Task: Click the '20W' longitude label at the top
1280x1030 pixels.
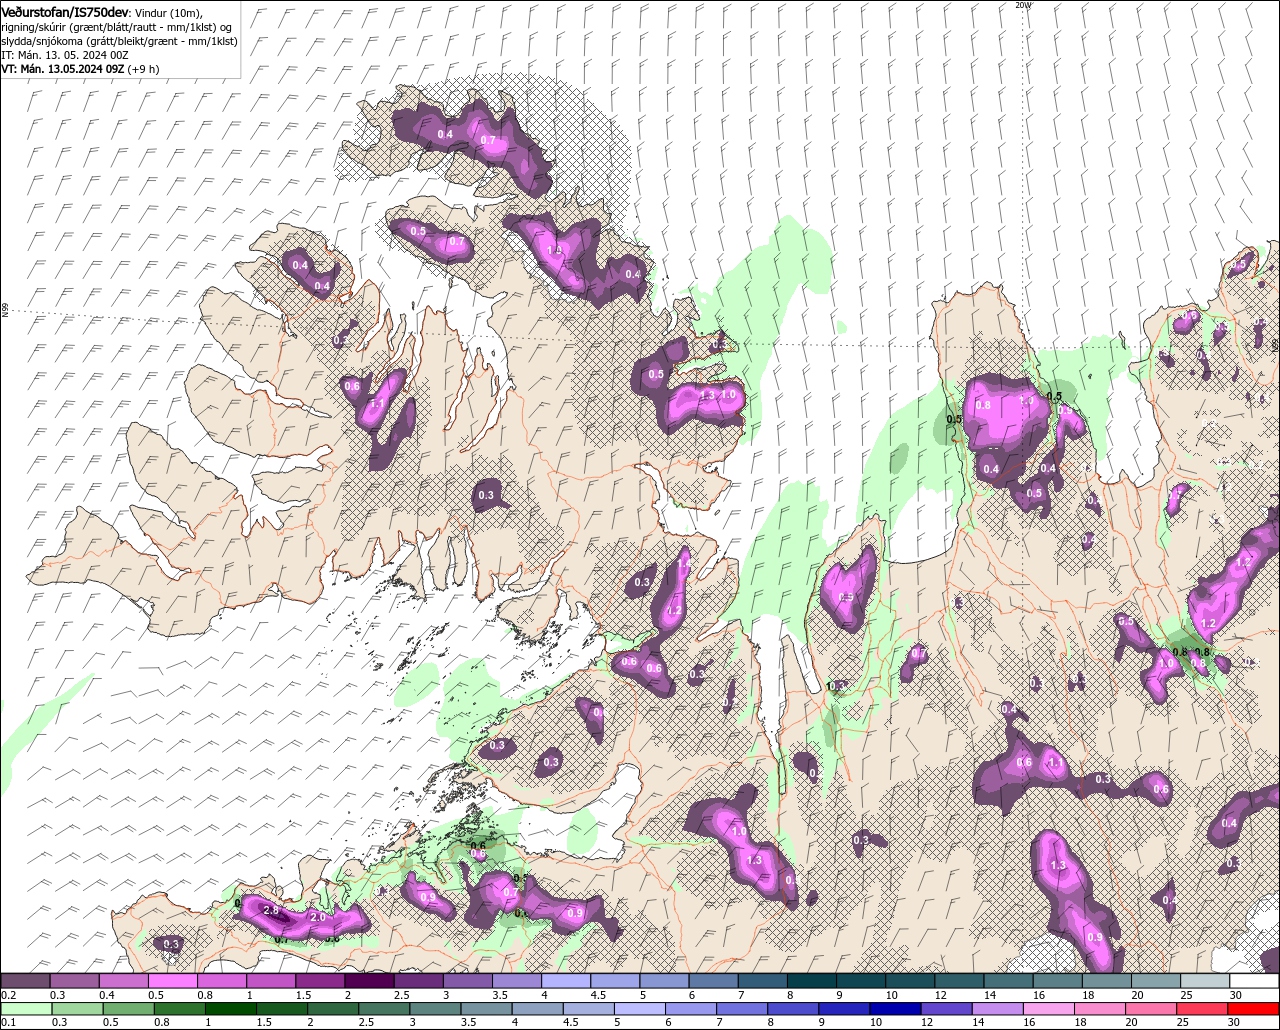Action: pos(1023,5)
